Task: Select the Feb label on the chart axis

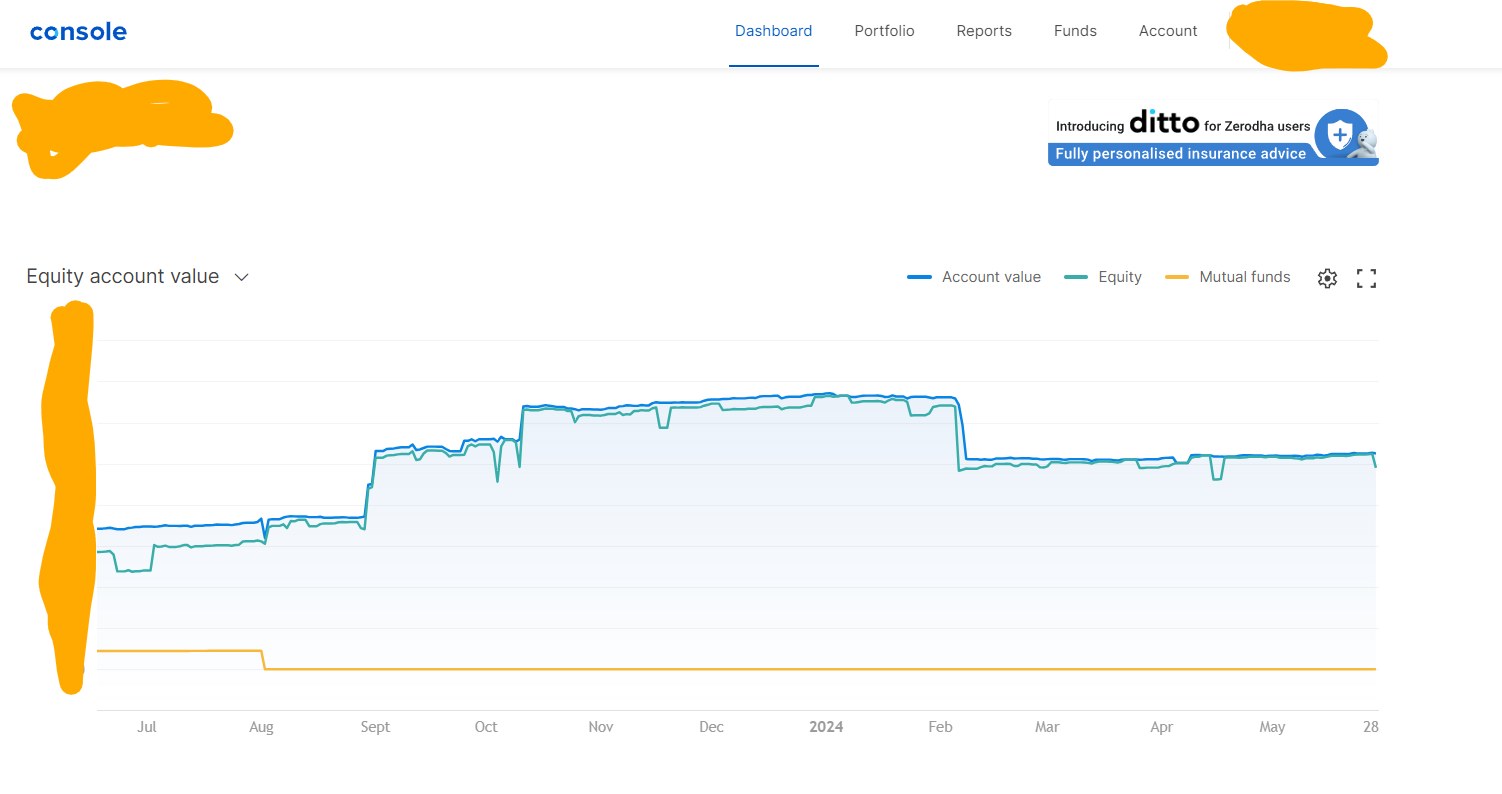Action: 940,727
